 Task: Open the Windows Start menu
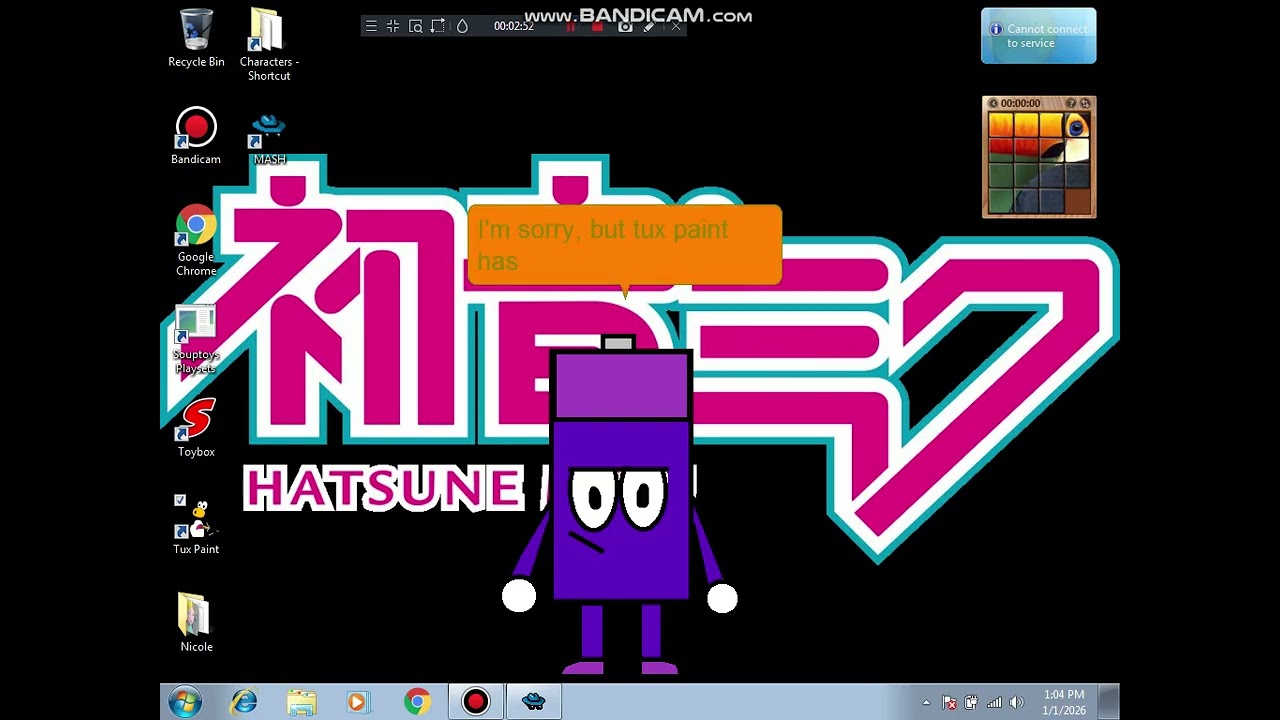[x=185, y=702]
